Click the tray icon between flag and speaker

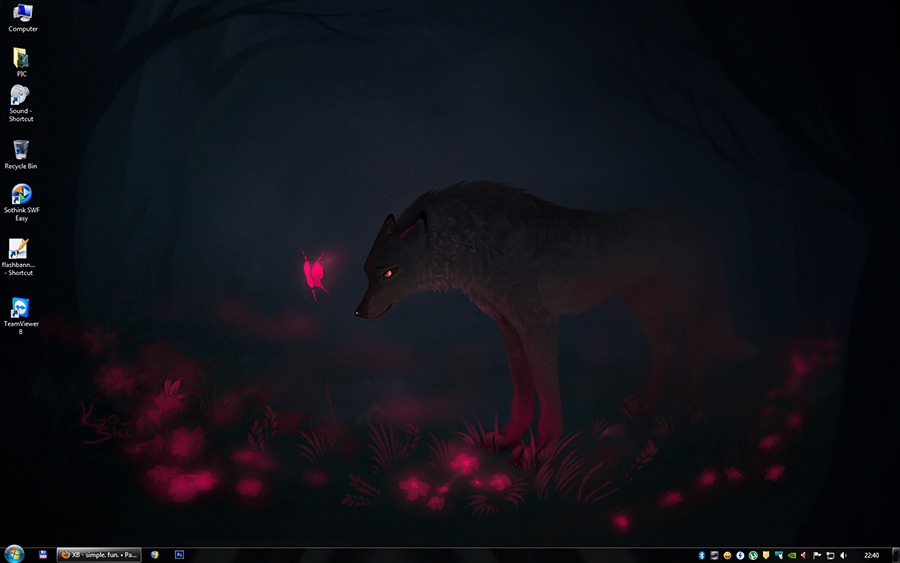coord(830,556)
